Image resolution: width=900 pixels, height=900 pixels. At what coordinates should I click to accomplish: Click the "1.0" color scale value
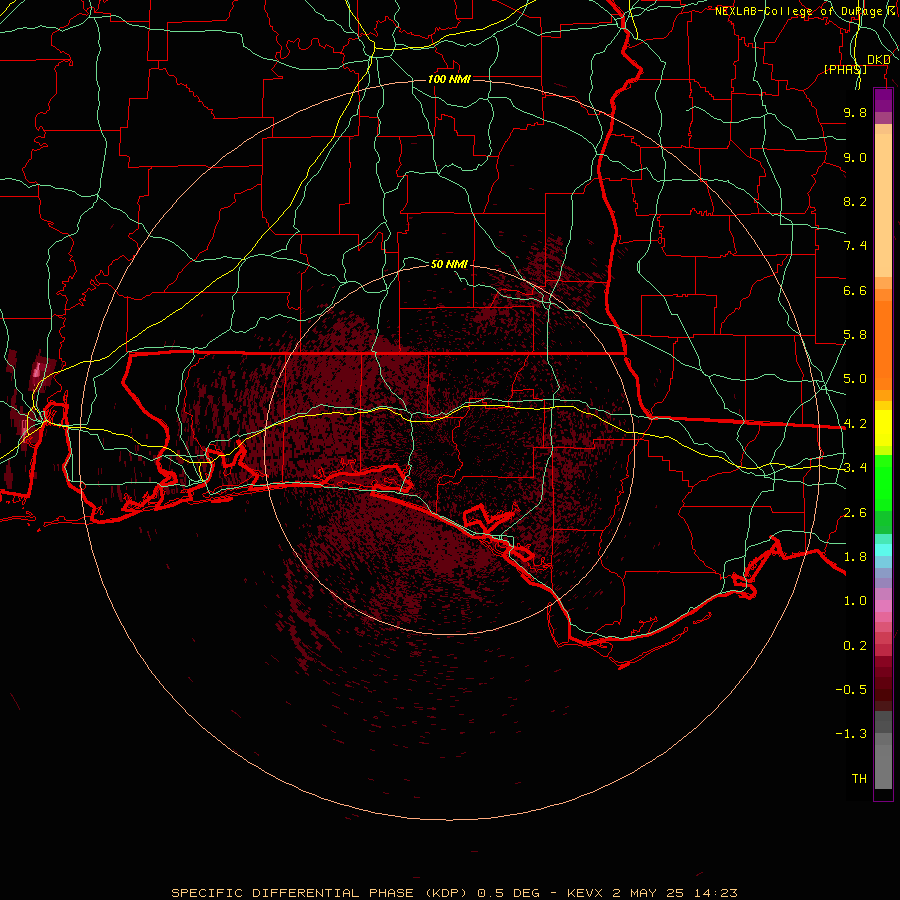tap(855, 601)
